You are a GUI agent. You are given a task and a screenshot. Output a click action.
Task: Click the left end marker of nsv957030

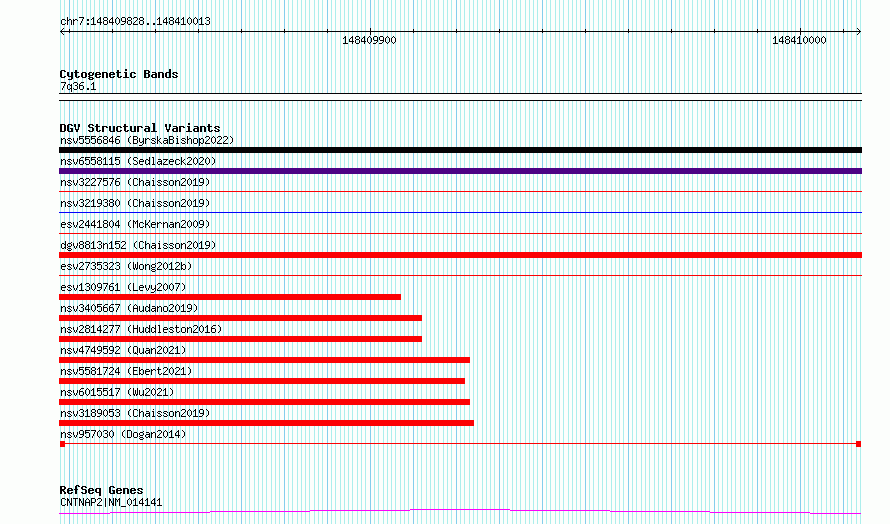tap(62, 444)
